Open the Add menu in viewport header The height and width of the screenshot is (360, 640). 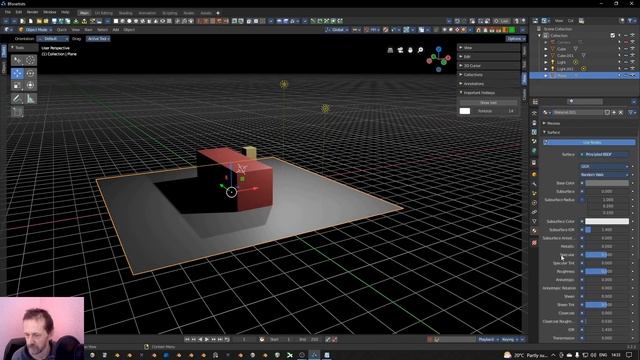[x=116, y=30]
